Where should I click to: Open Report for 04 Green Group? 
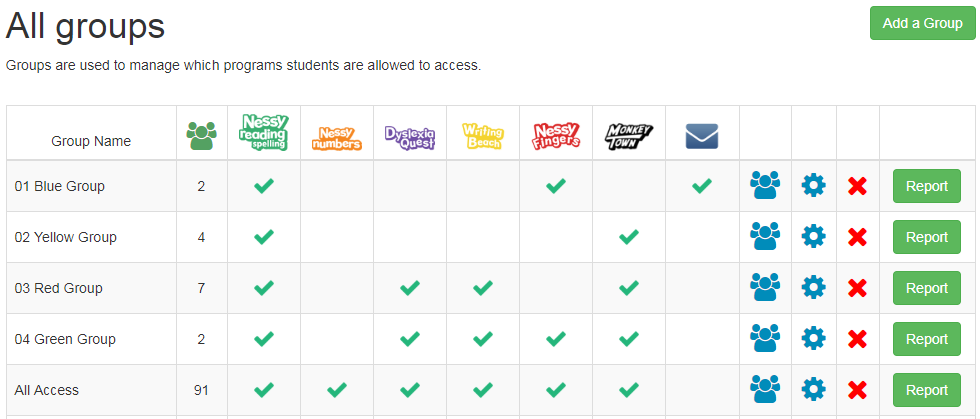pos(926,339)
